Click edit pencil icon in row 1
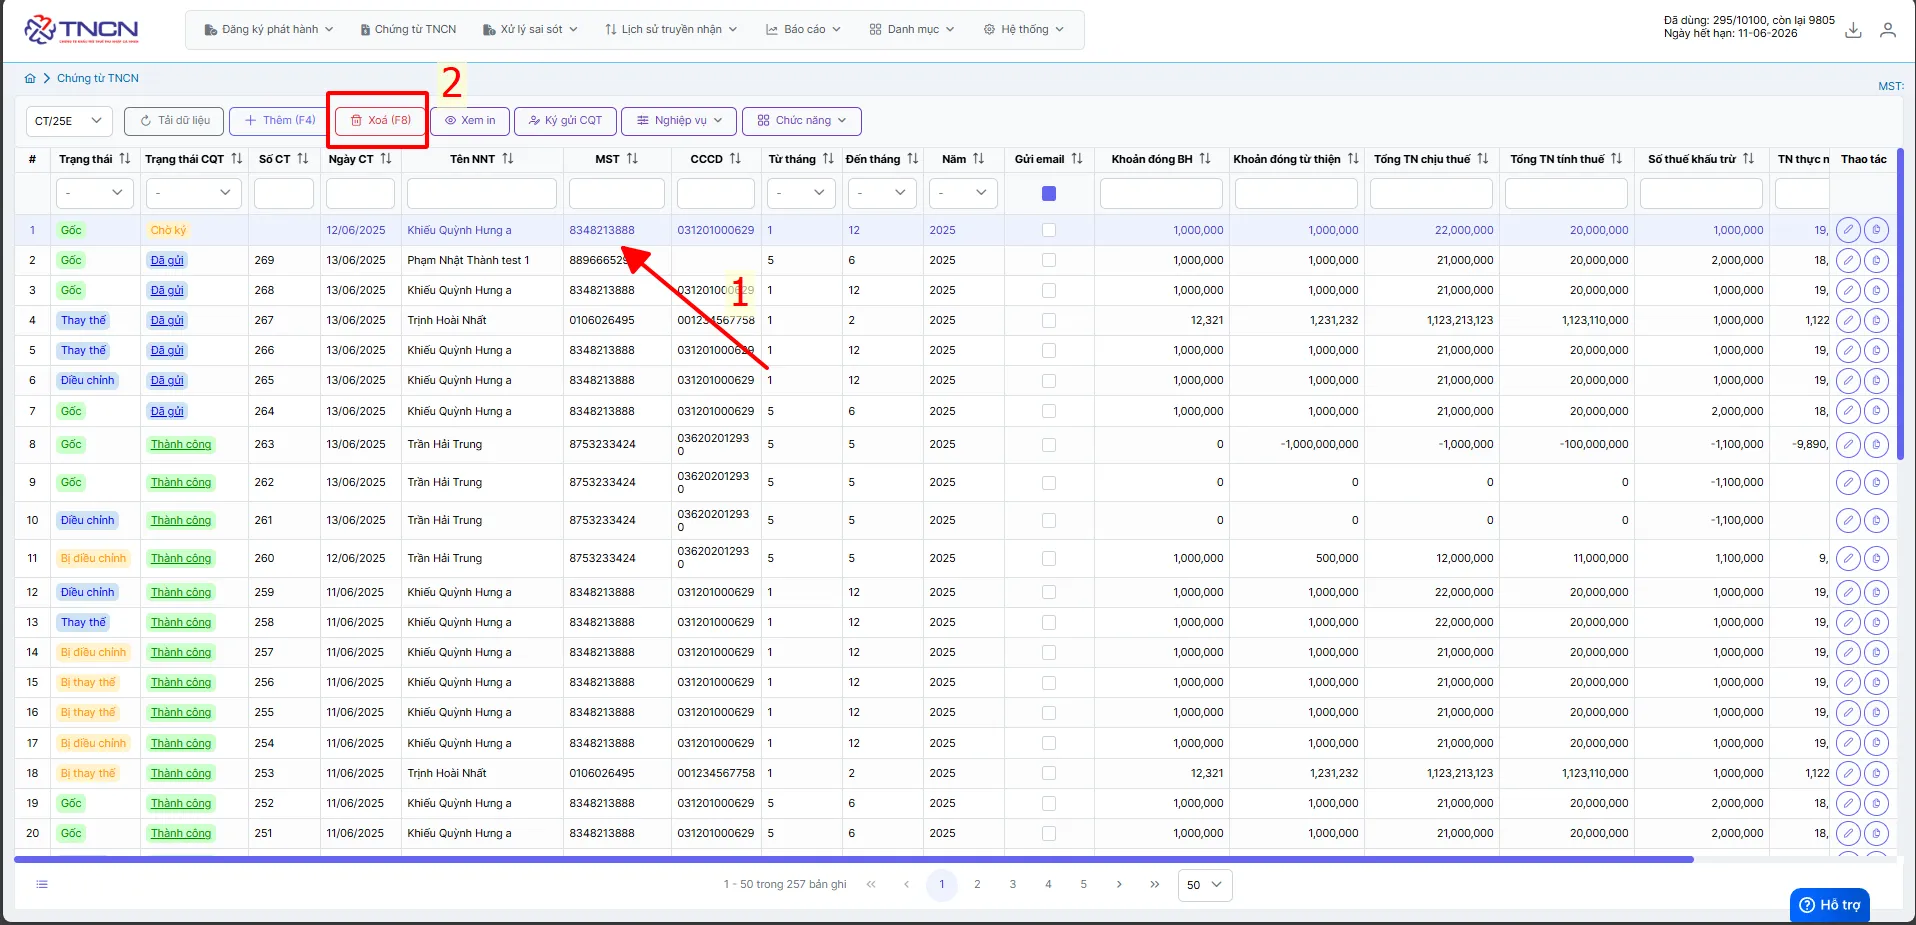 [x=1848, y=230]
